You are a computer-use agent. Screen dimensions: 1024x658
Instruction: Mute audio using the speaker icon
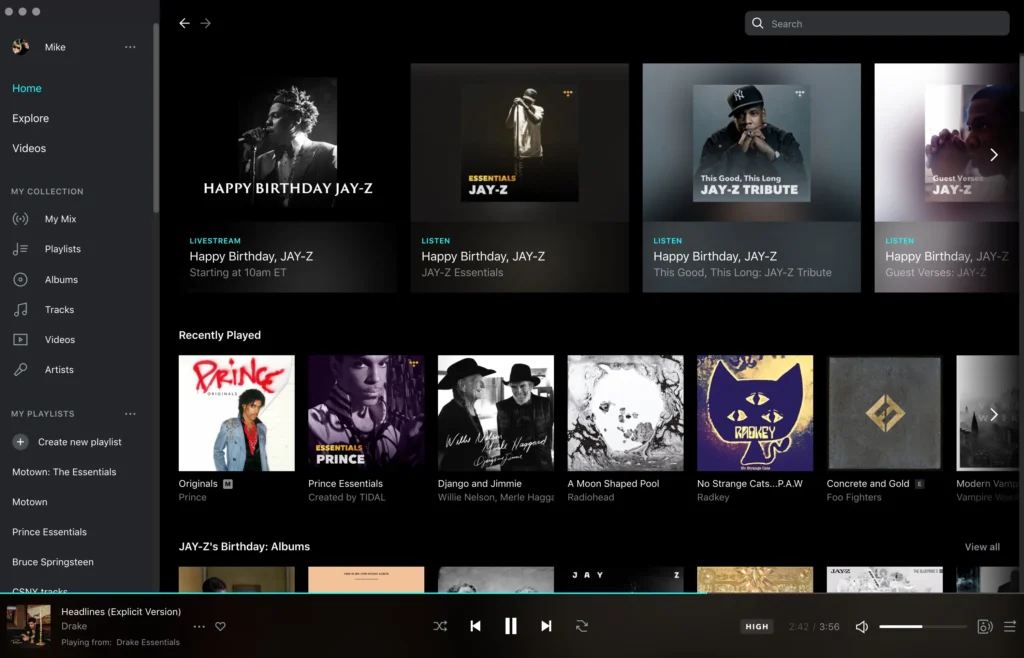[x=861, y=627]
